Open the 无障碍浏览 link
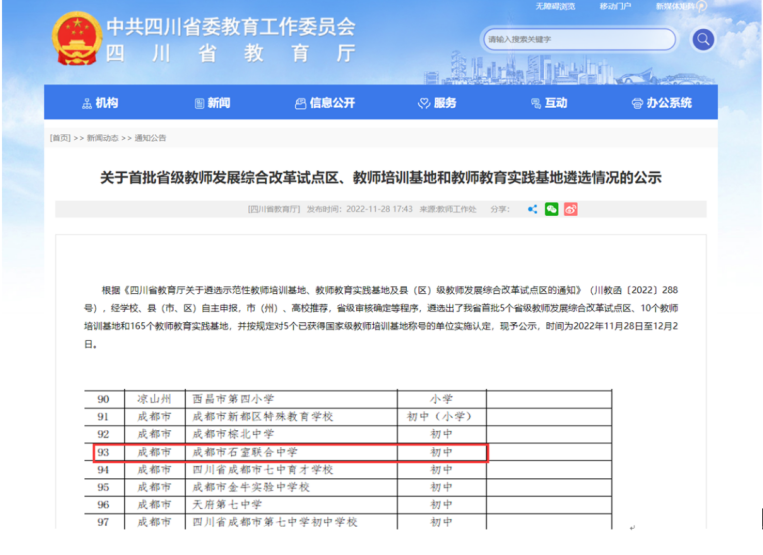This screenshot has height=555, width=763. click(555, 6)
